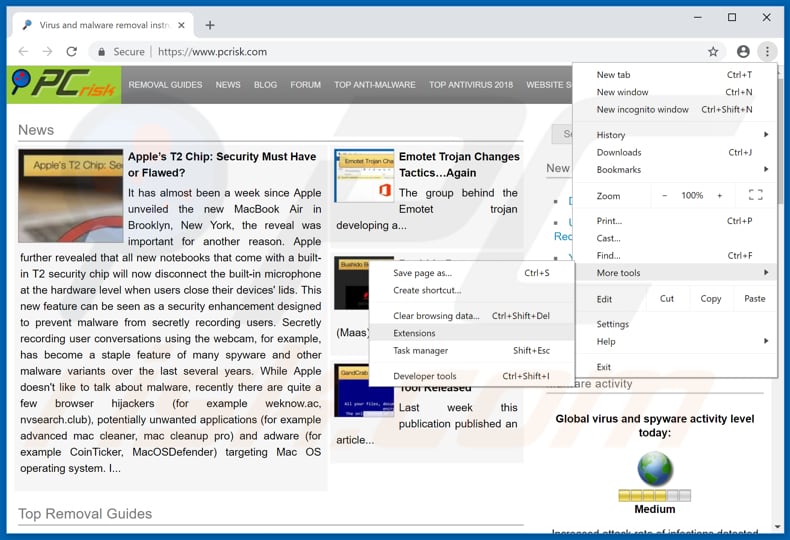This screenshot has height=540, width=790.
Task: Open the user profile icon
Action: [x=743, y=52]
